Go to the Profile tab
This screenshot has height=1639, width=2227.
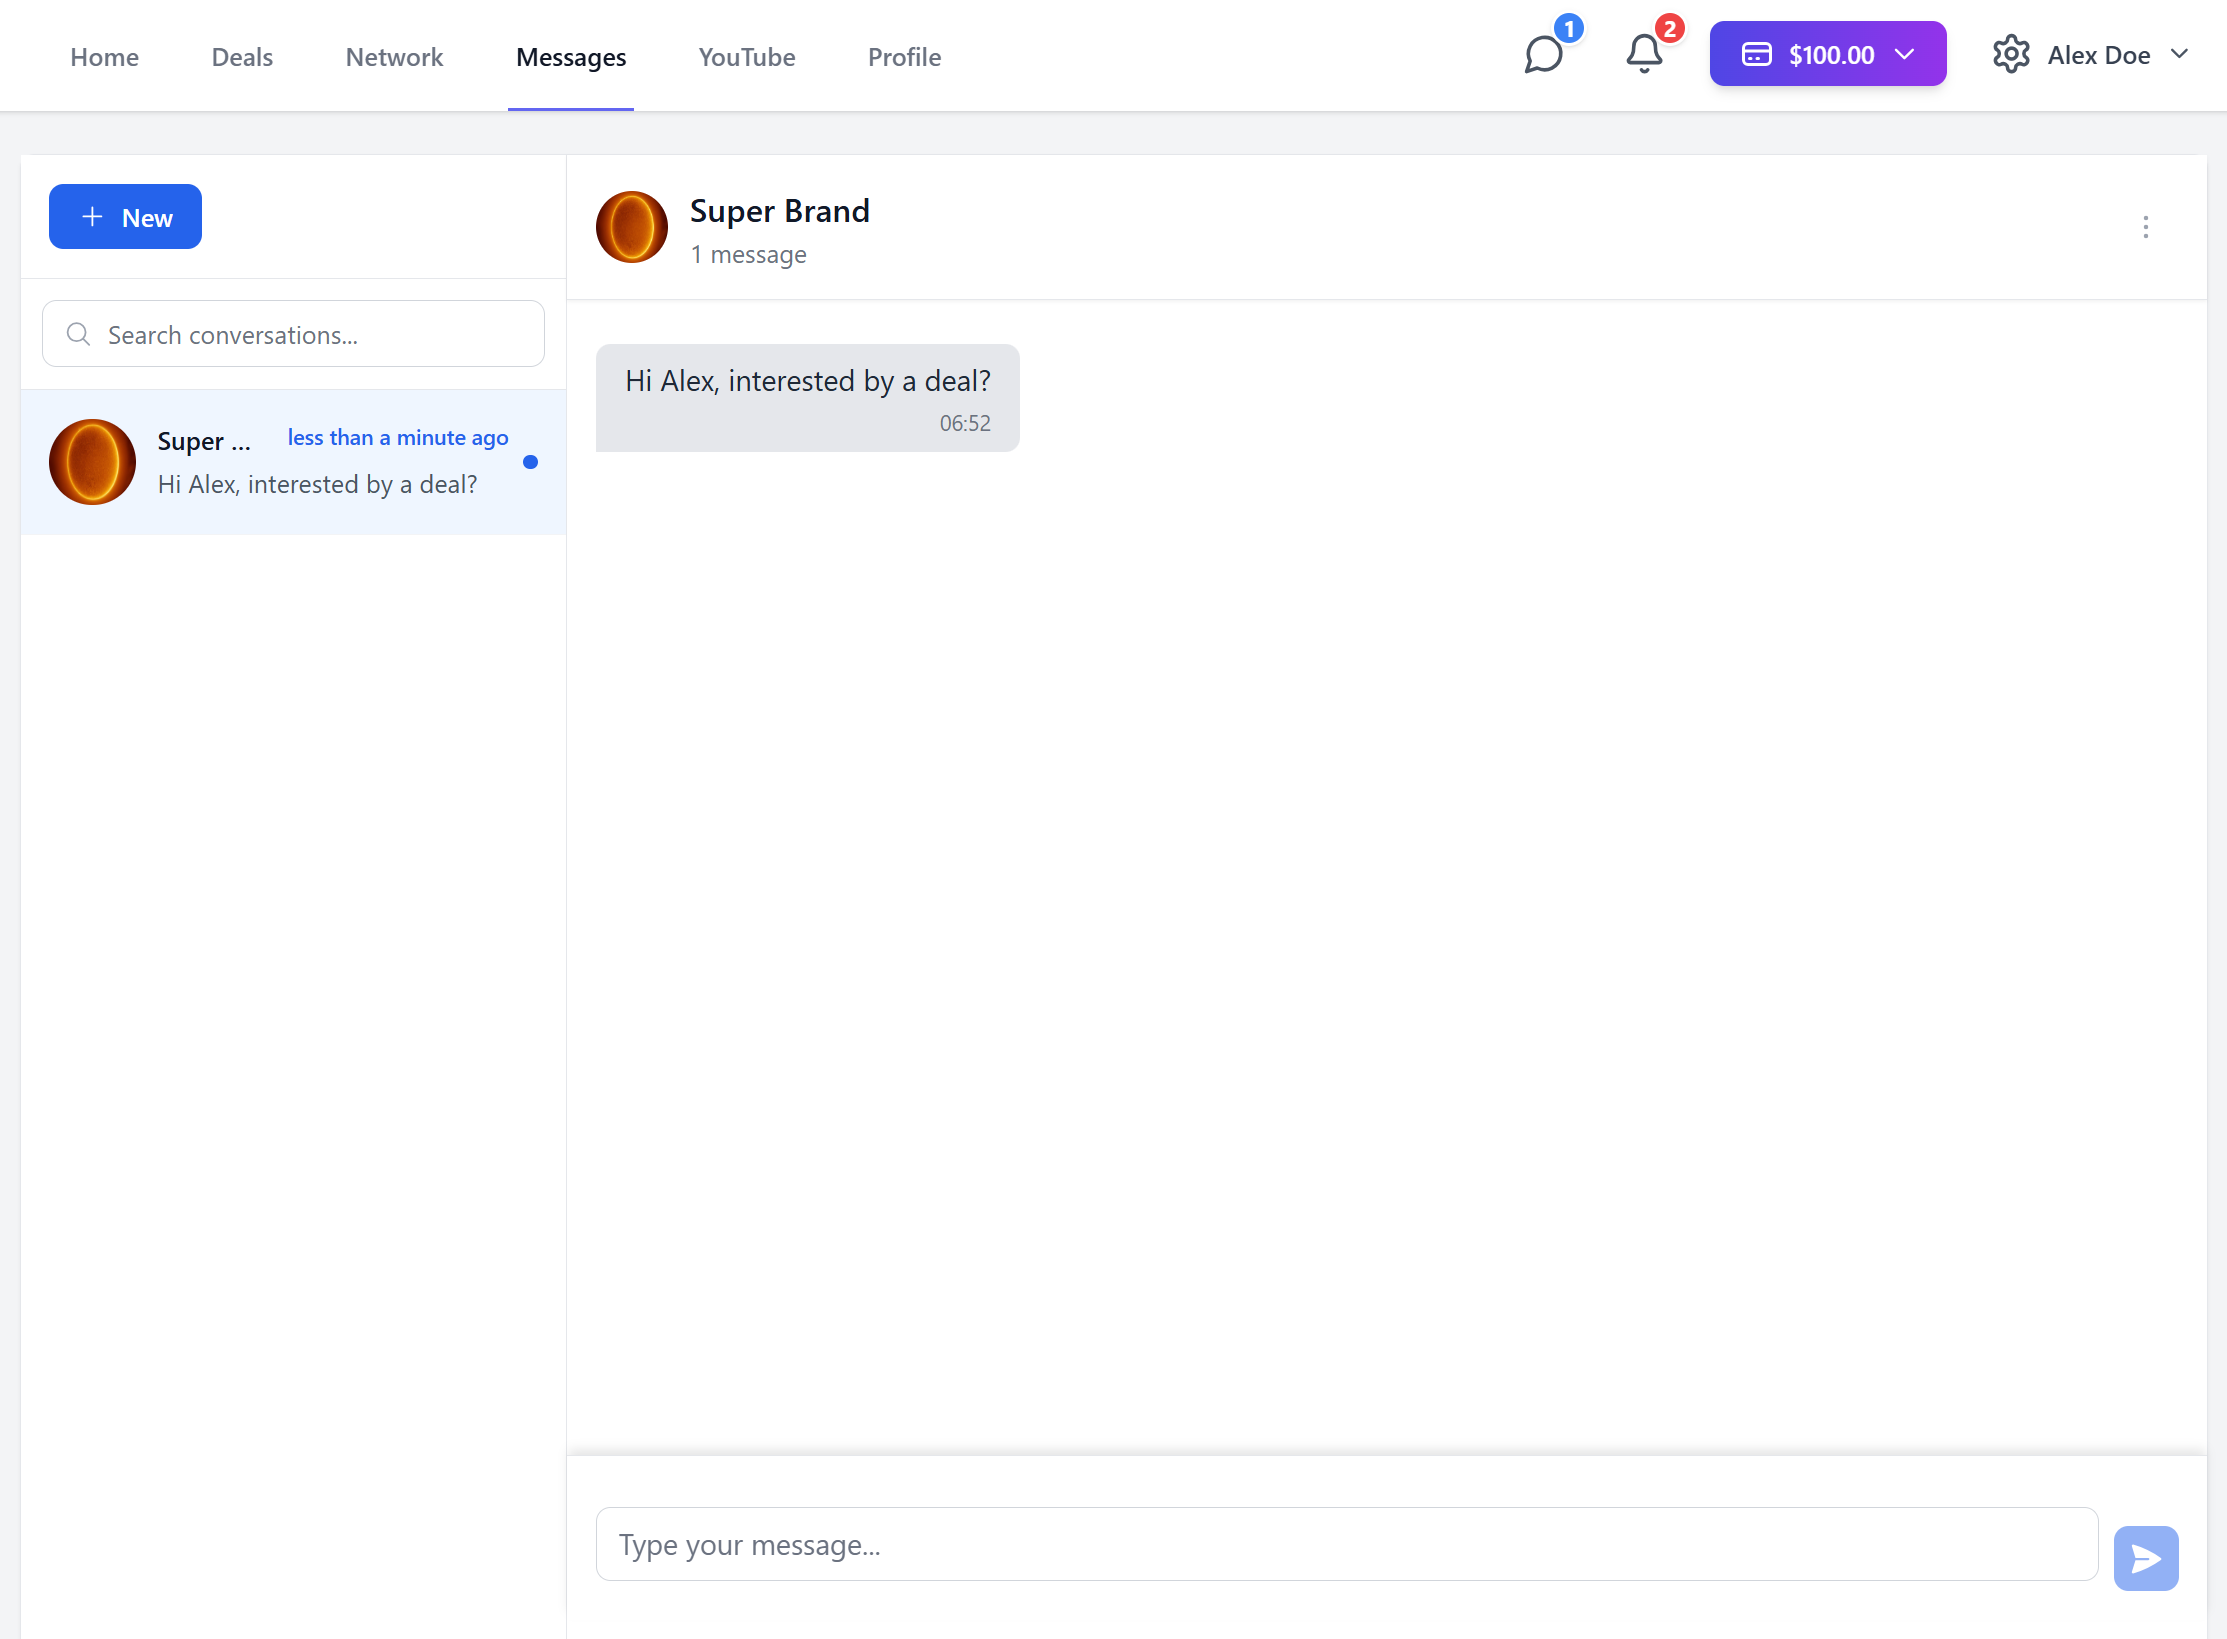click(904, 57)
